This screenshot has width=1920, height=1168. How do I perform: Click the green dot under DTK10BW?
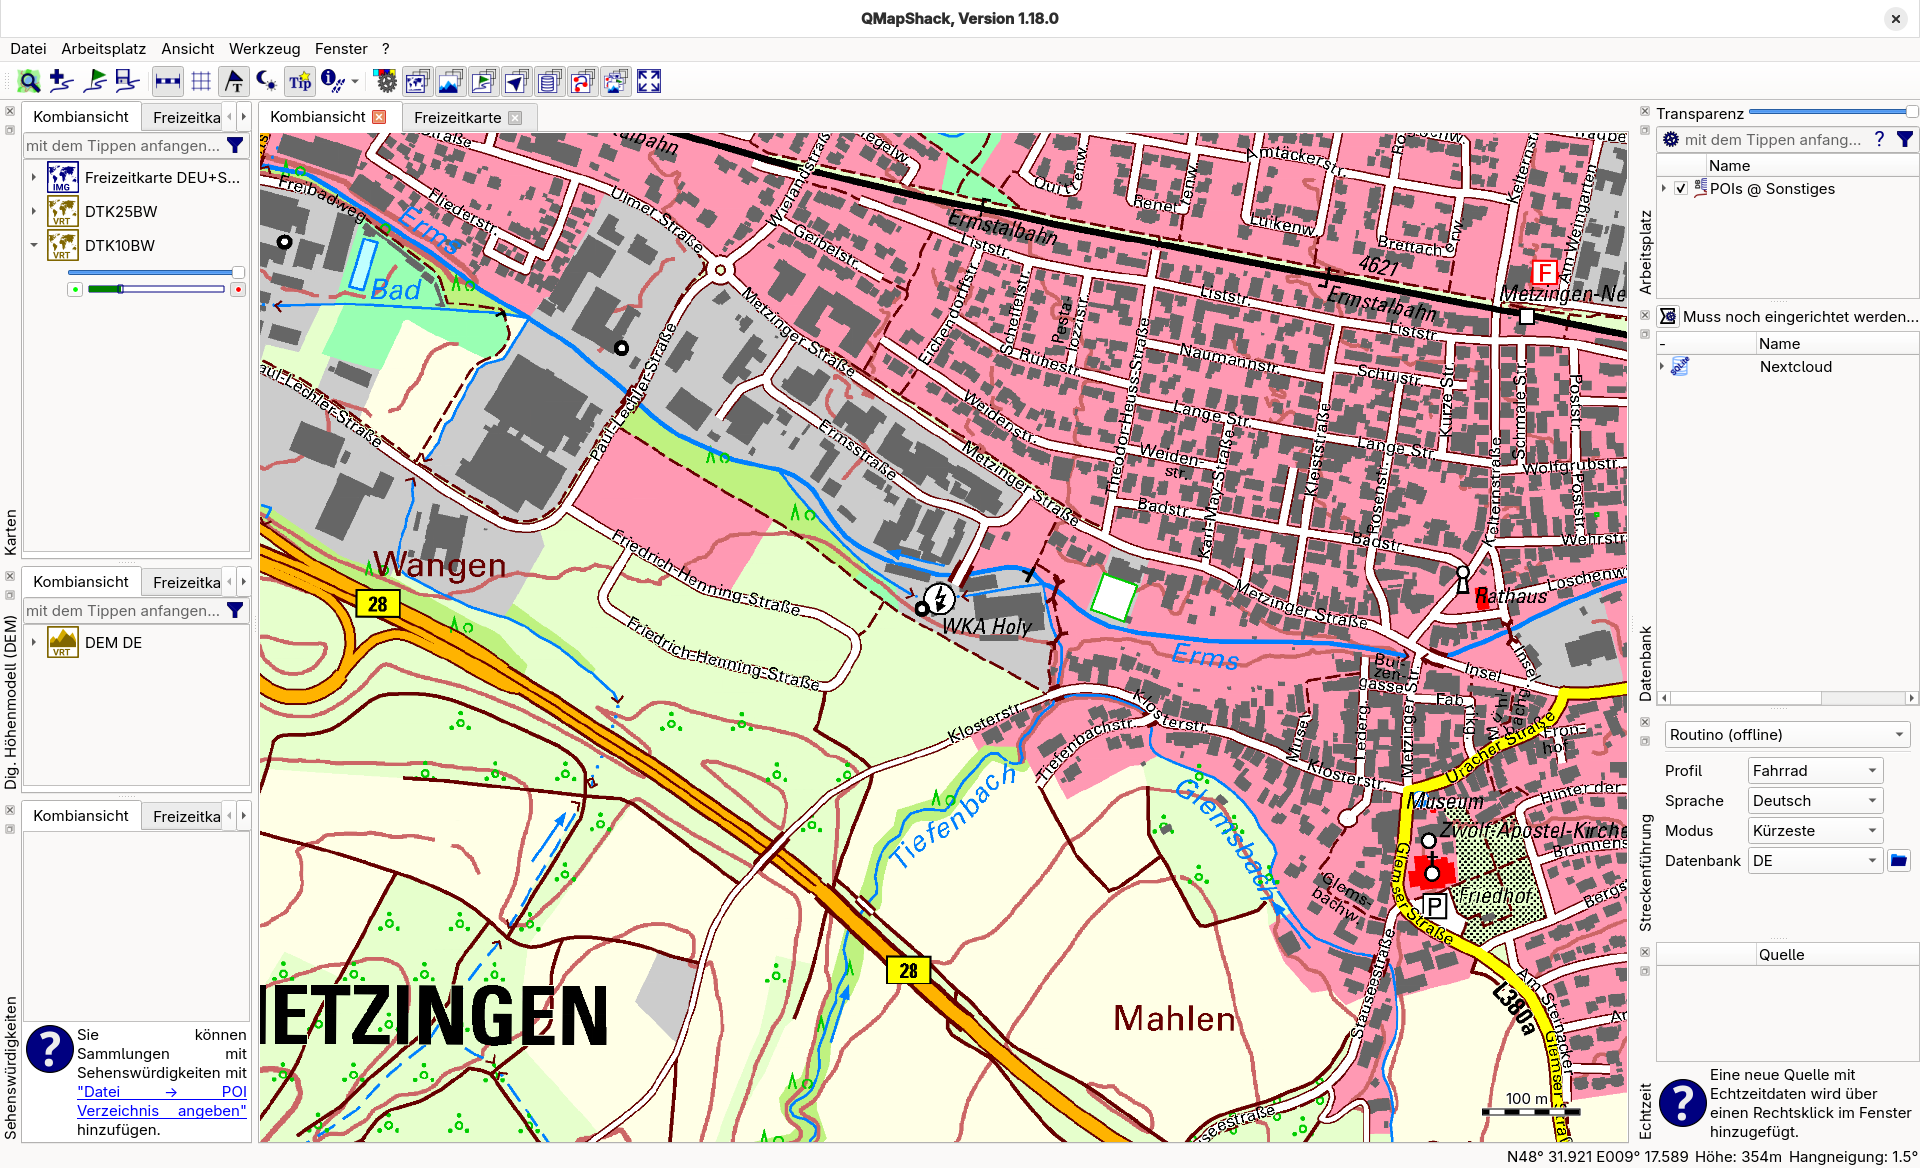[75, 290]
